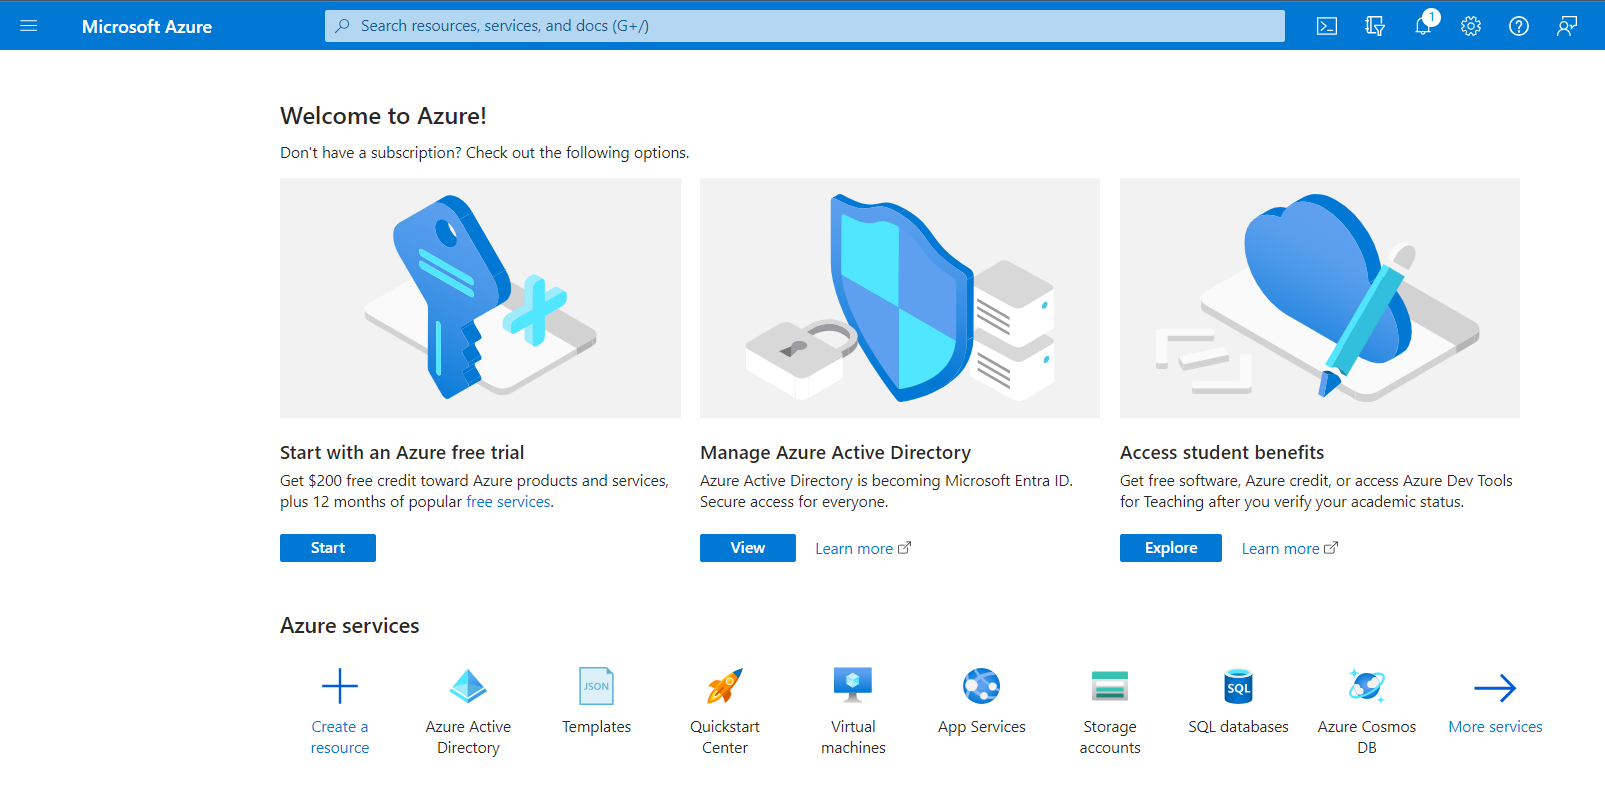Click the Templates label

click(597, 727)
